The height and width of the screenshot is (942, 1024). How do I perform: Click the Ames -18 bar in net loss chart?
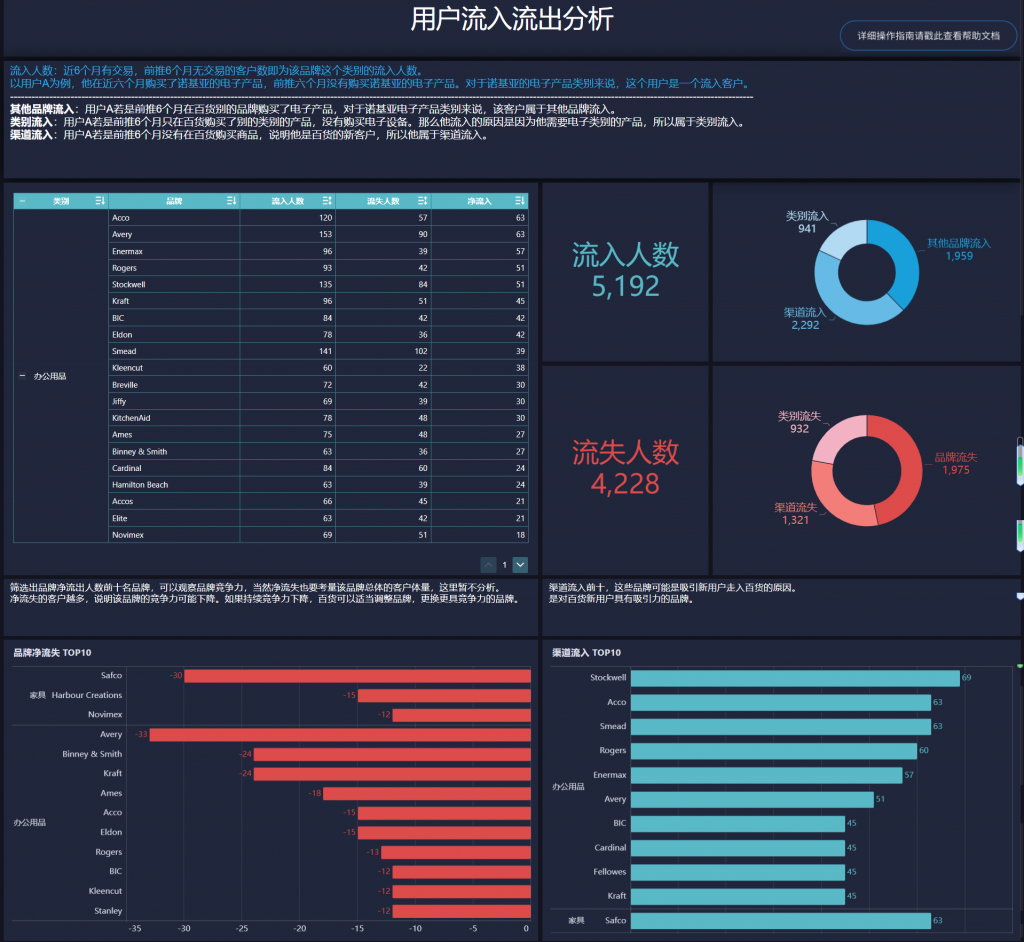pos(427,794)
